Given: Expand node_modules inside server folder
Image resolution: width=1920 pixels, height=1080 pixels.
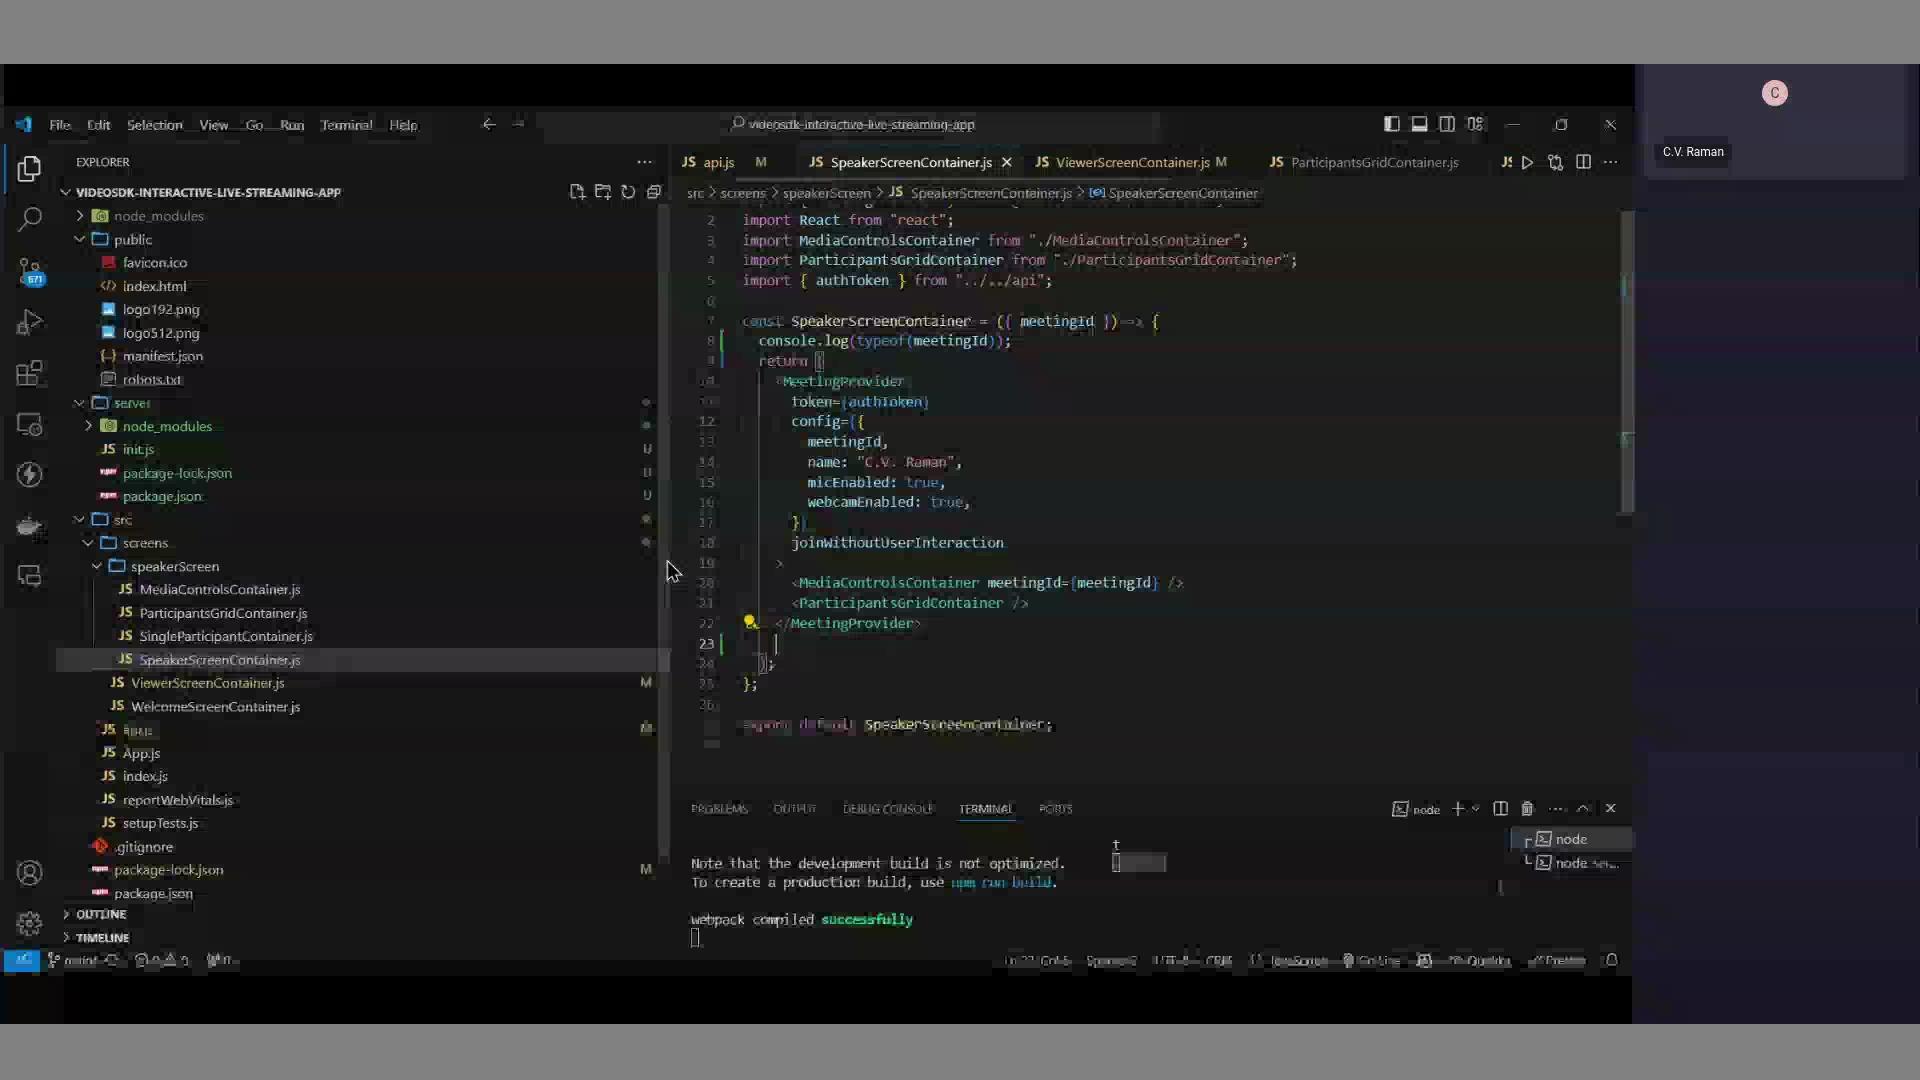Looking at the screenshot, I should pos(89,426).
